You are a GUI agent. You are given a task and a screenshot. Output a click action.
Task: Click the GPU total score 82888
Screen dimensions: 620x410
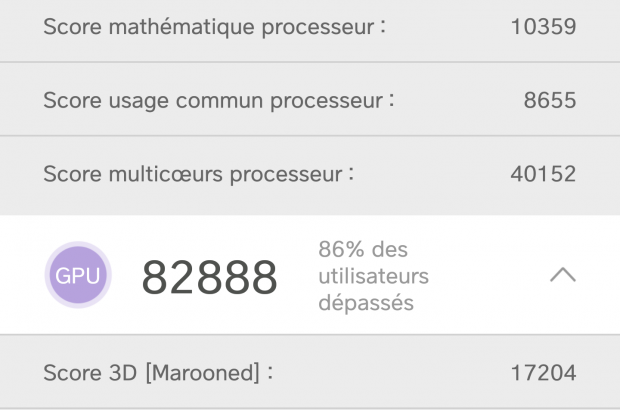209,277
